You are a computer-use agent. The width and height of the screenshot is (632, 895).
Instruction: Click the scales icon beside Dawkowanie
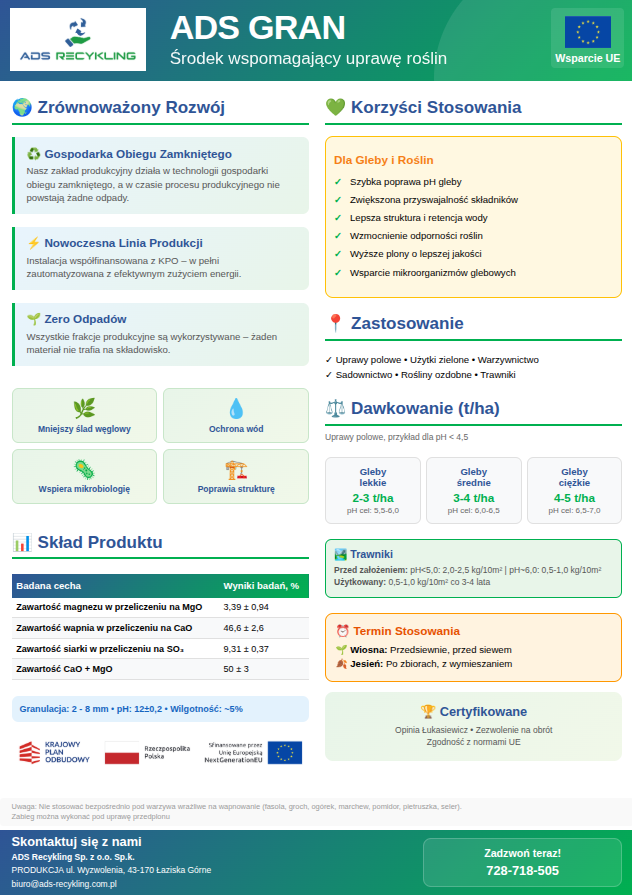[335, 409]
